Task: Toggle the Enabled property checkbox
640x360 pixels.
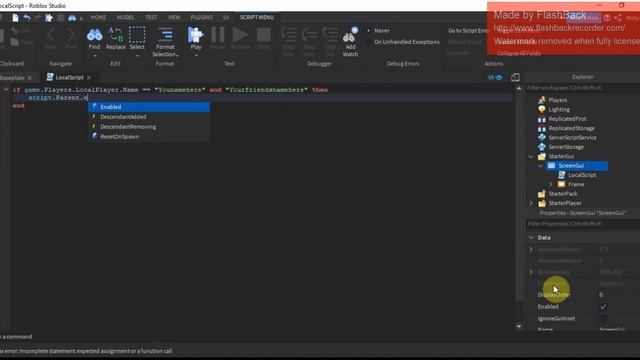Action: point(603,307)
